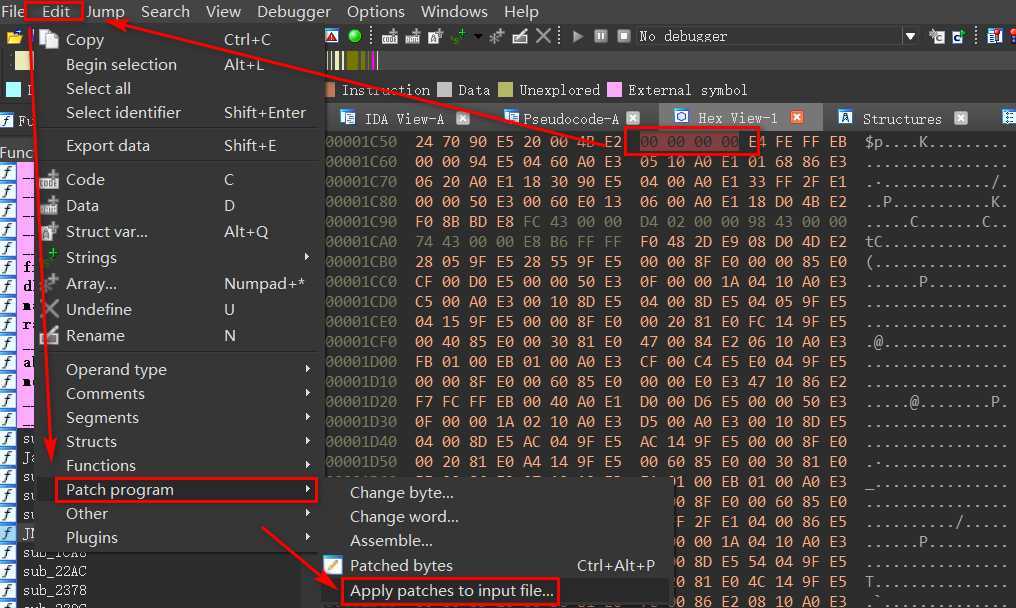Expand the Plugins submenu
The height and width of the screenshot is (608, 1016).
pyautogui.click(x=176, y=537)
